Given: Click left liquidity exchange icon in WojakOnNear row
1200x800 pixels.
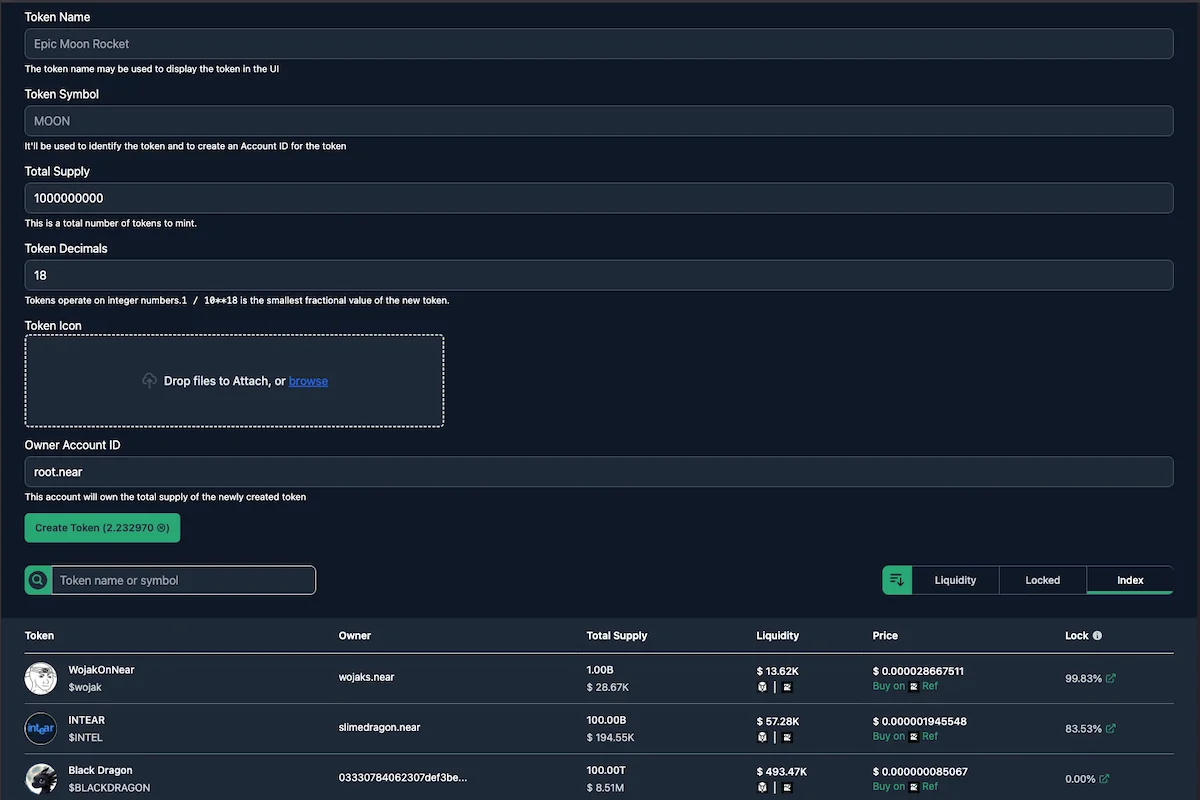Looking at the screenshot, I should click(762, 687).
